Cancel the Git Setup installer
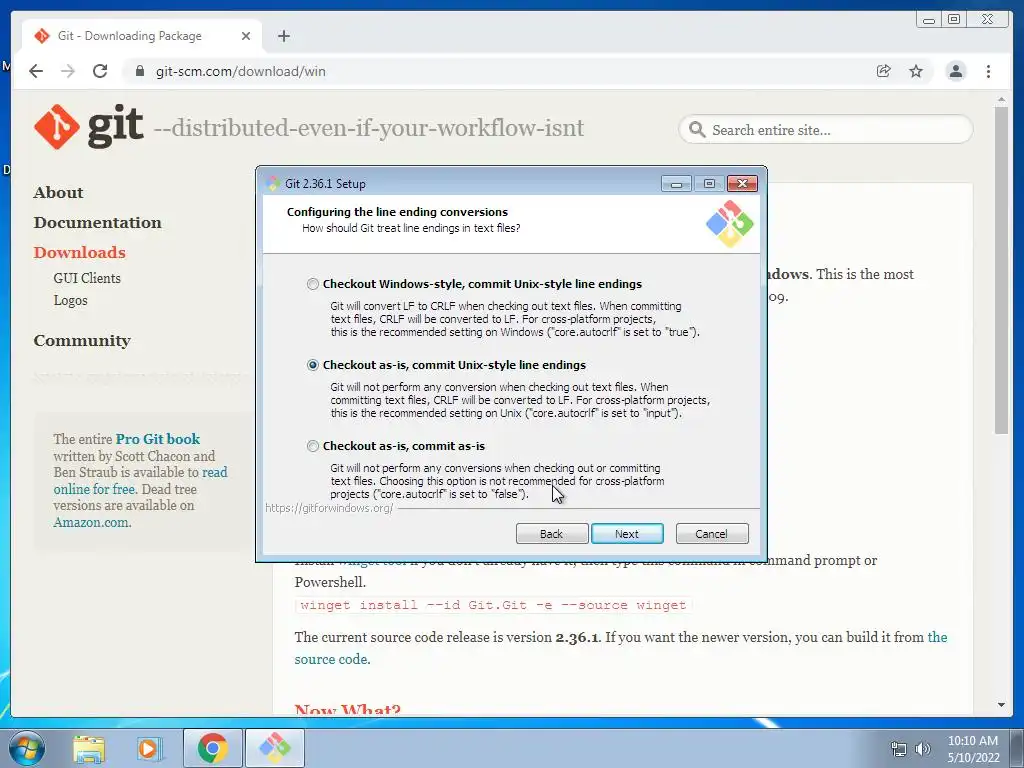The width and height of the screenshot is (1024, 768). point(712,534)
